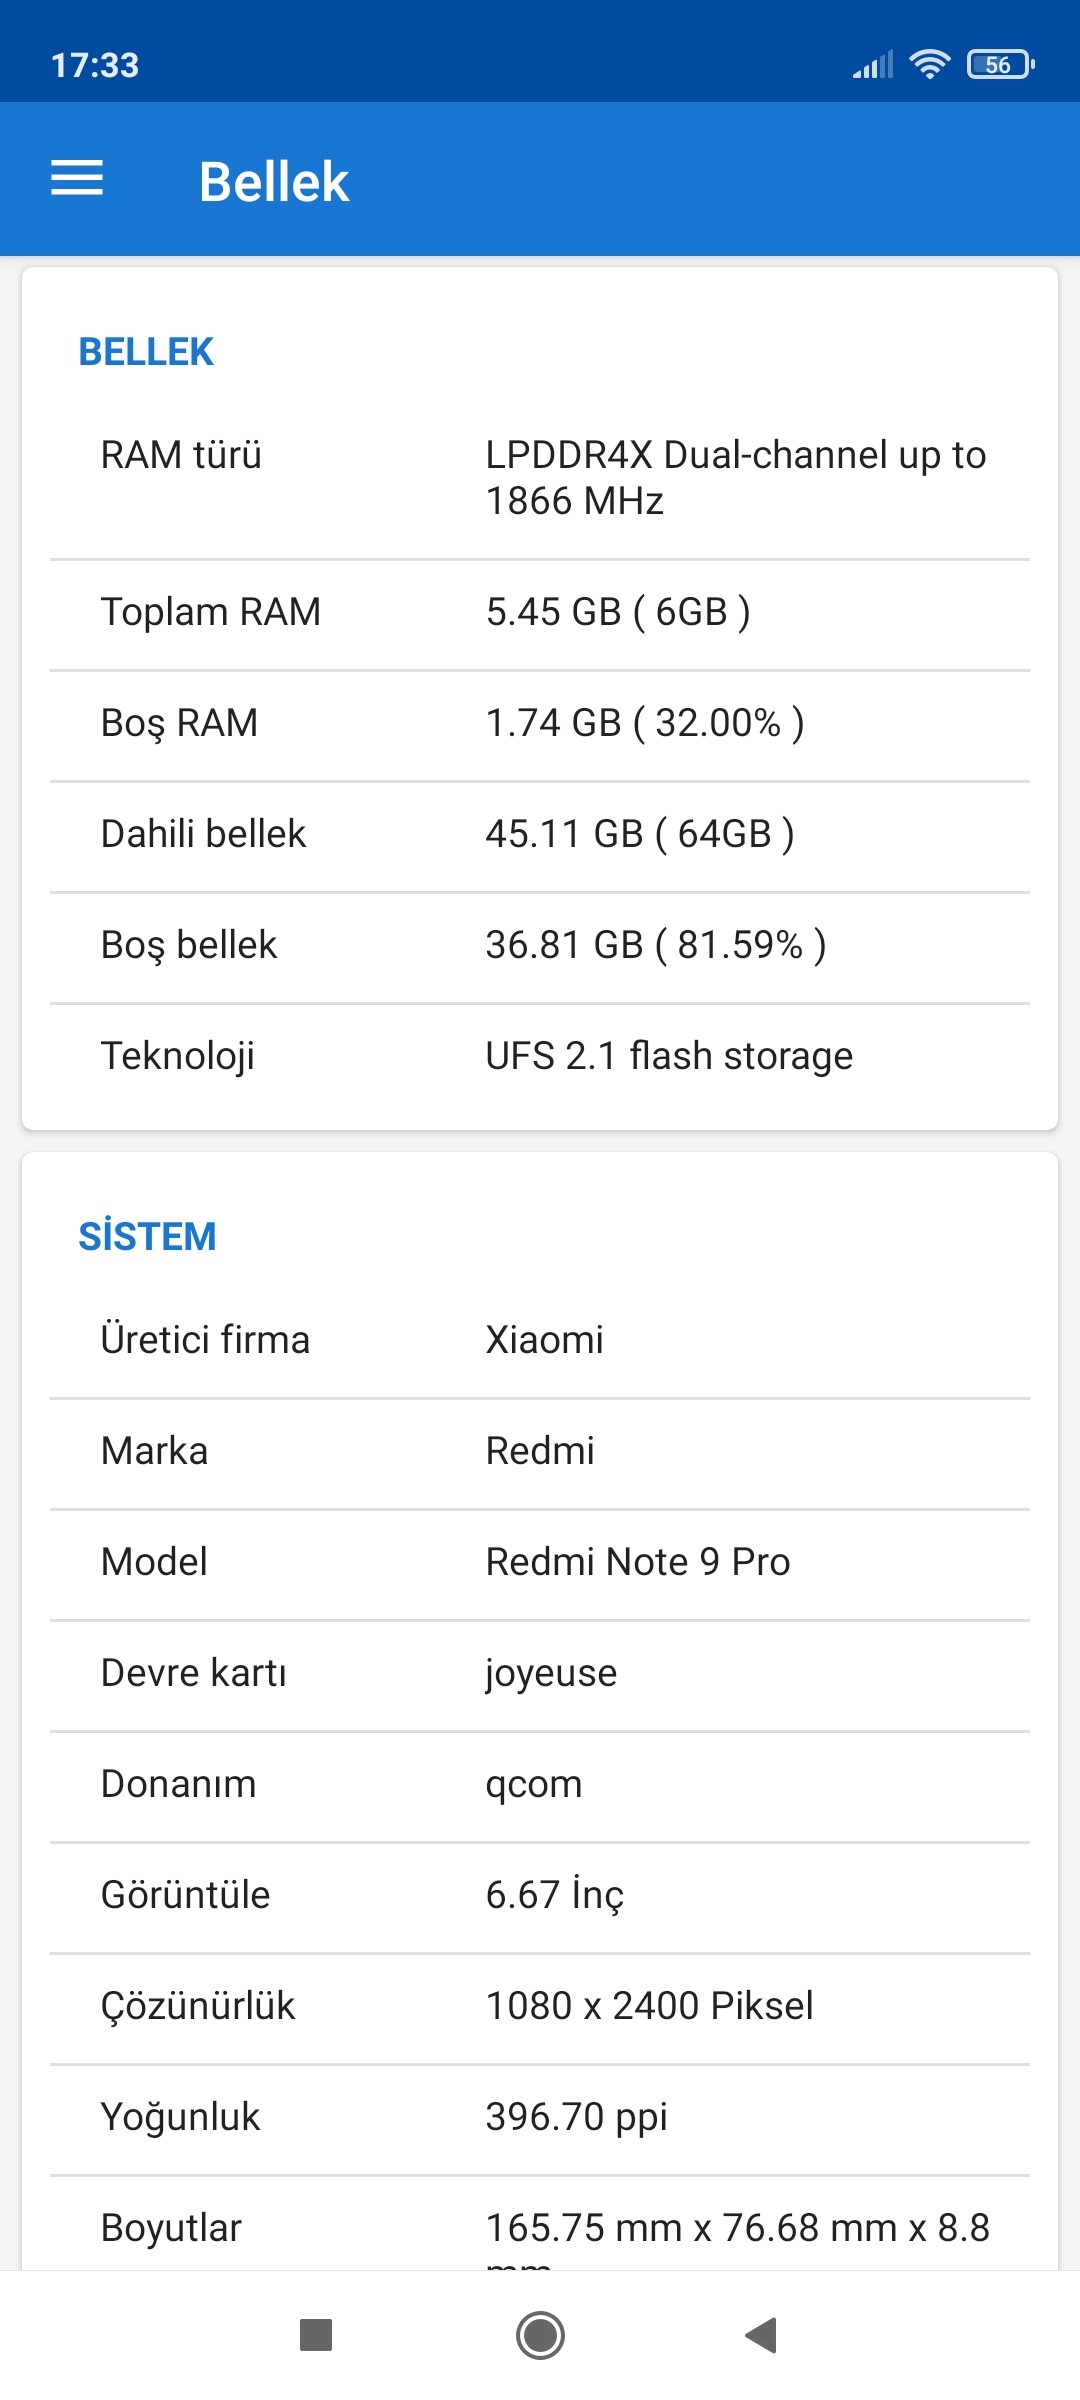Tap the Boyutlar row at the bottom
This screenshot has width=1080, height=2400.
tap(540, 2228)
